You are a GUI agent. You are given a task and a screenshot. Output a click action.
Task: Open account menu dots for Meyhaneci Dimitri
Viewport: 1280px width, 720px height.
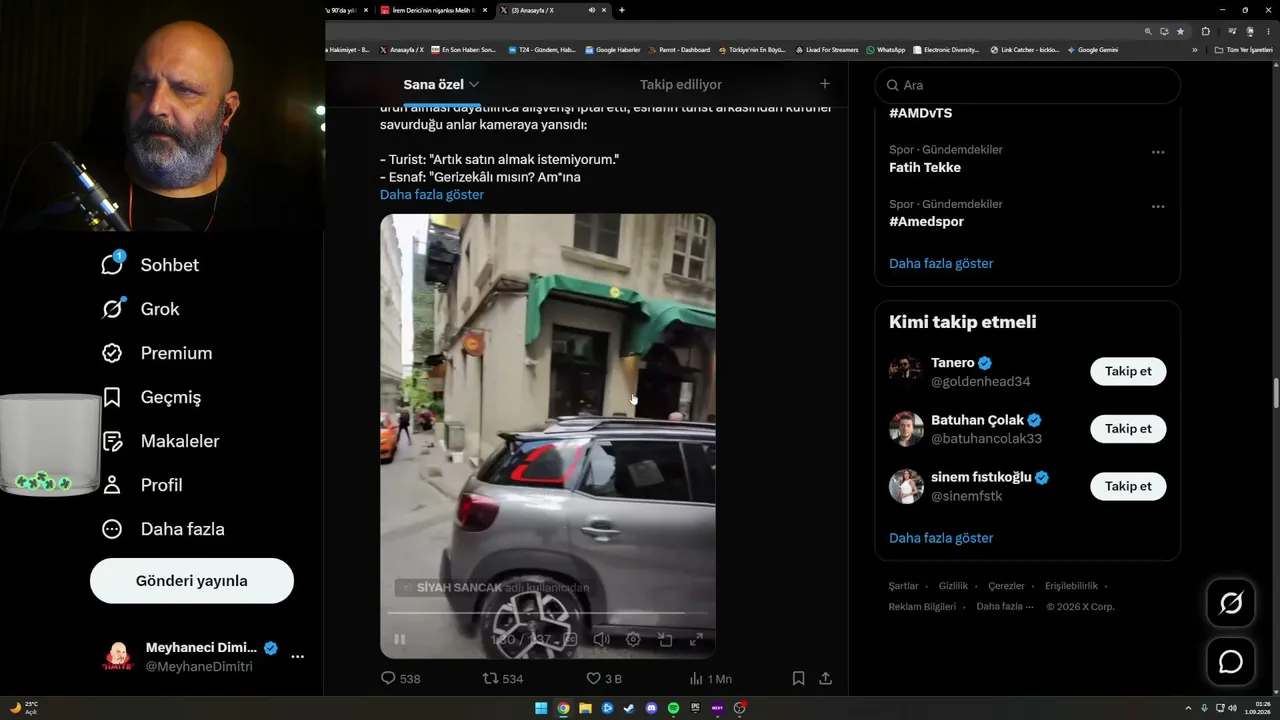tap(297, 657)
